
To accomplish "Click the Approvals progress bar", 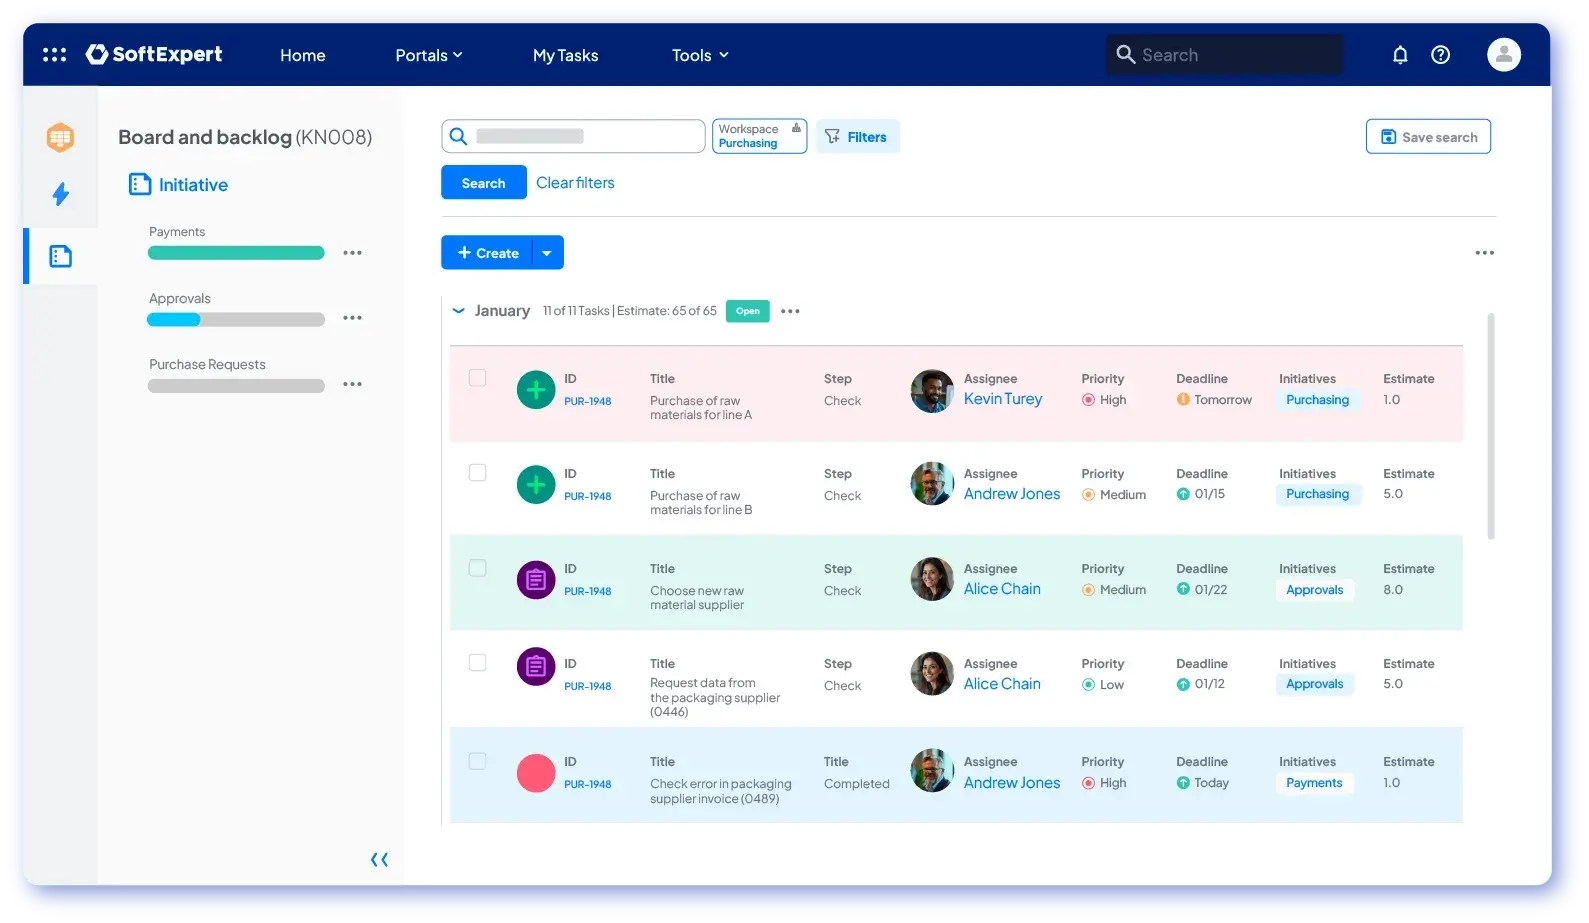I will point(236,320).
